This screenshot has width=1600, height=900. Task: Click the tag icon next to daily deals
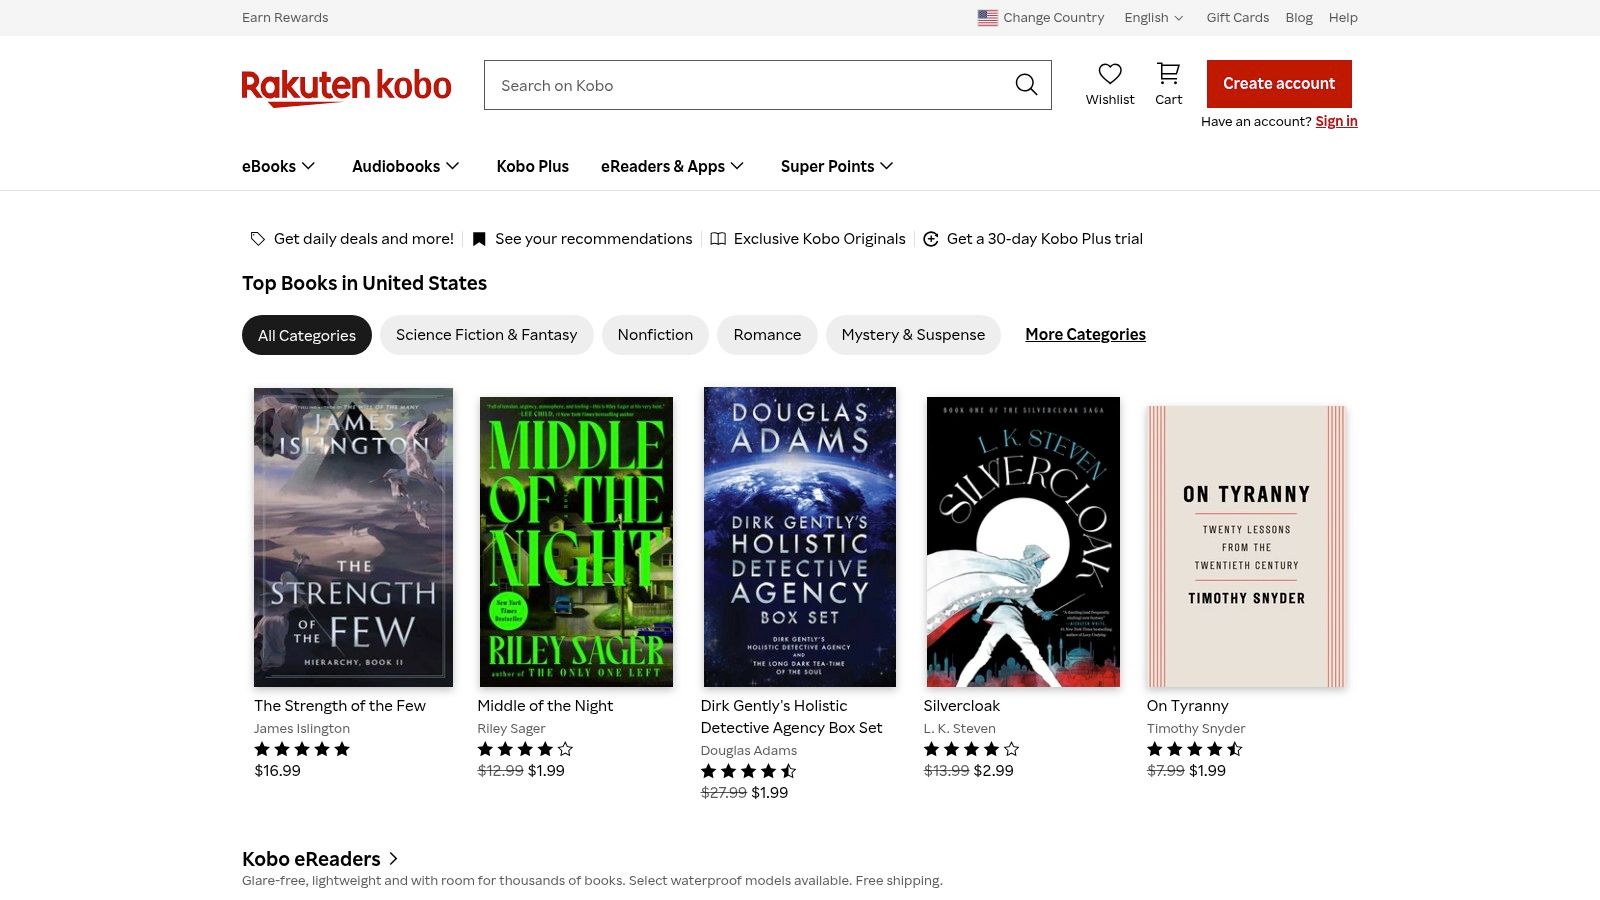tap(258, 238)
